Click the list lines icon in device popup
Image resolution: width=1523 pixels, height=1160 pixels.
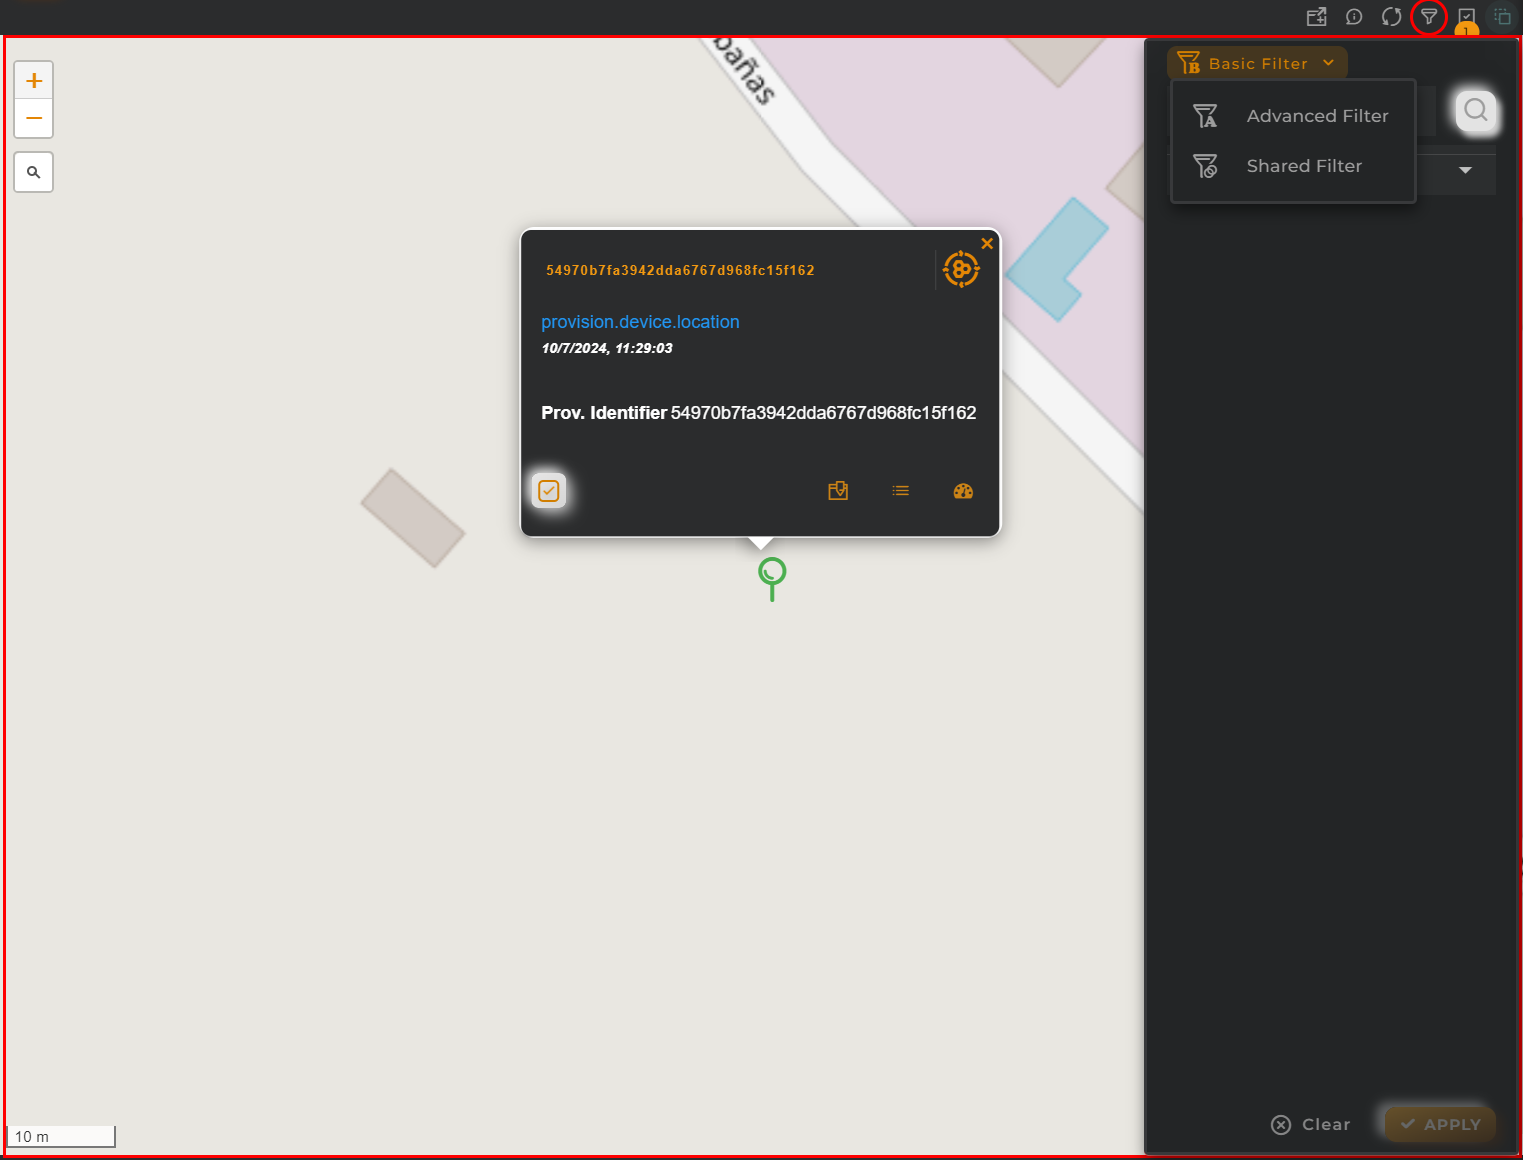tap(901, 491)
